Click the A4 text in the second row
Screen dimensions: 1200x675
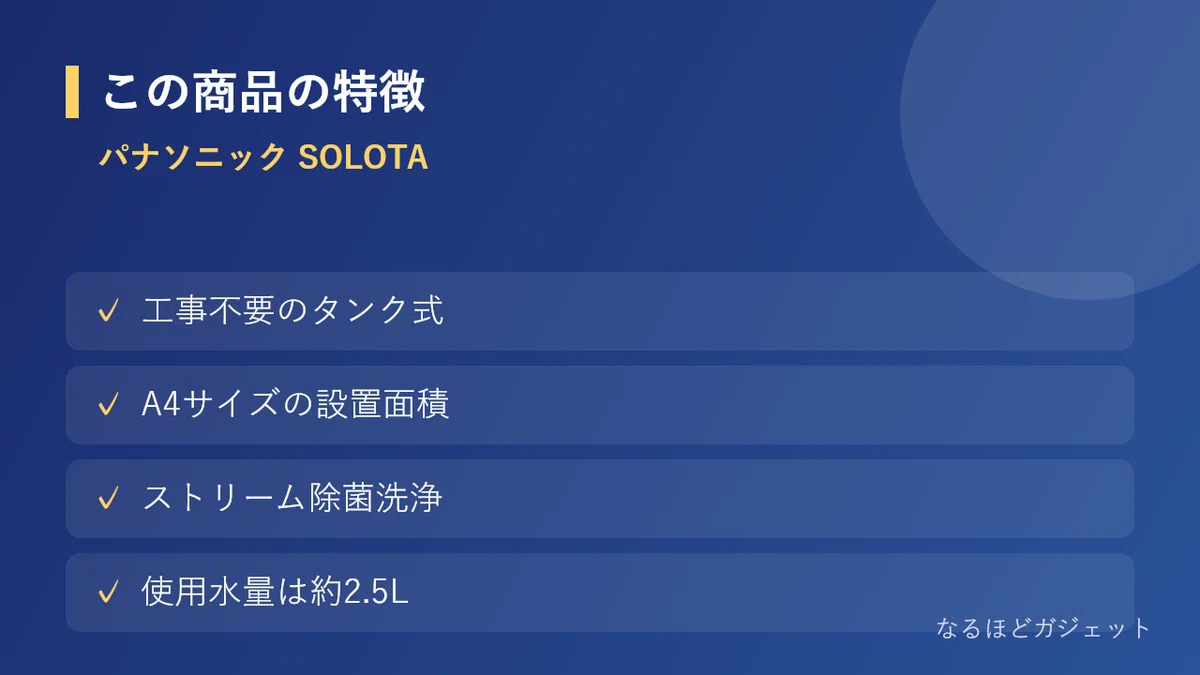coord(160,405)
